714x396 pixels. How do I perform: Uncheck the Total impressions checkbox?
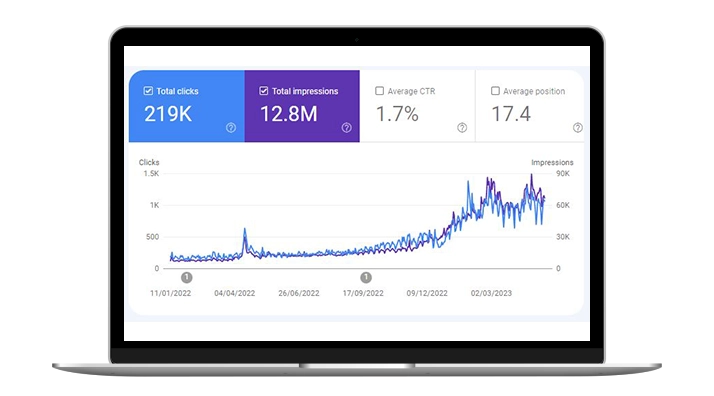pyautogui.click(x=264, y=91)
